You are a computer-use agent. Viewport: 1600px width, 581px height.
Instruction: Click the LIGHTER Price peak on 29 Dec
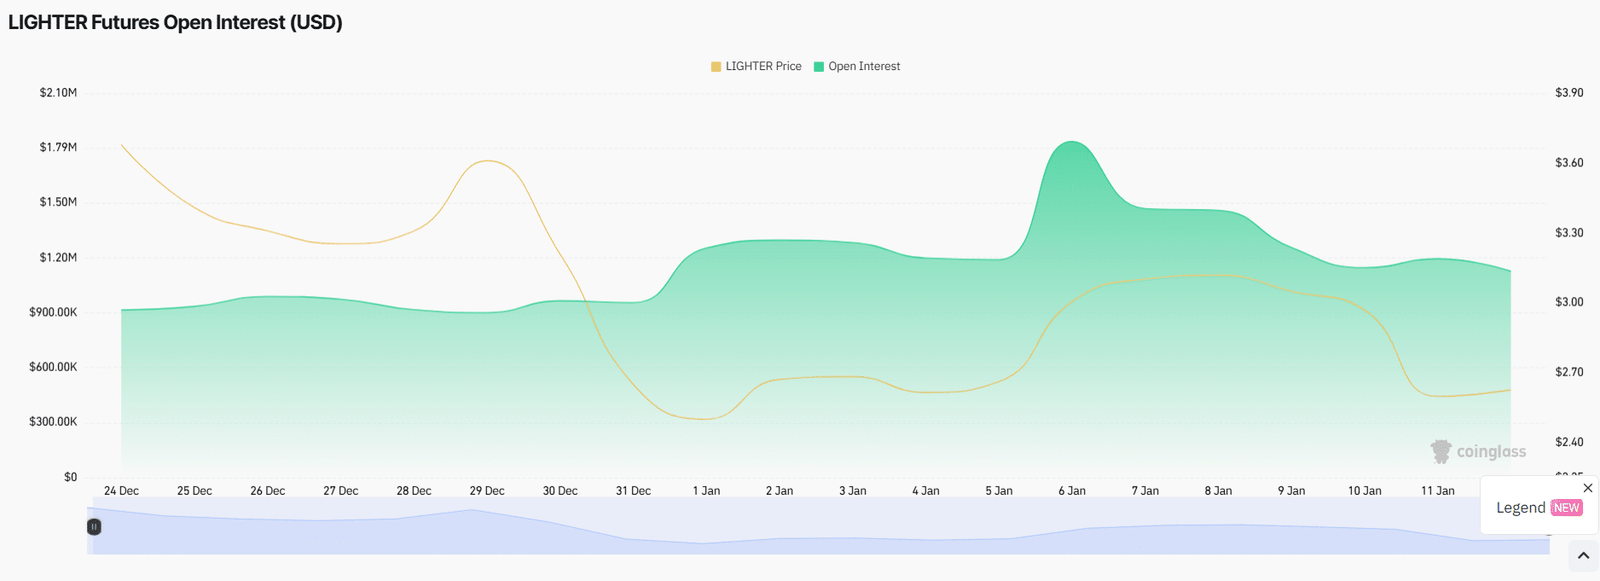(487, 161)
